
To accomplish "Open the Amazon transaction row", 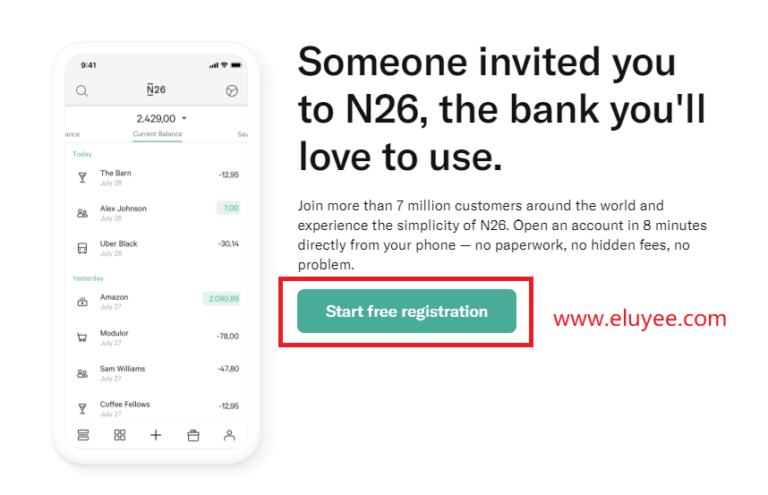I will pyautogui.click(x=157, y=301).
